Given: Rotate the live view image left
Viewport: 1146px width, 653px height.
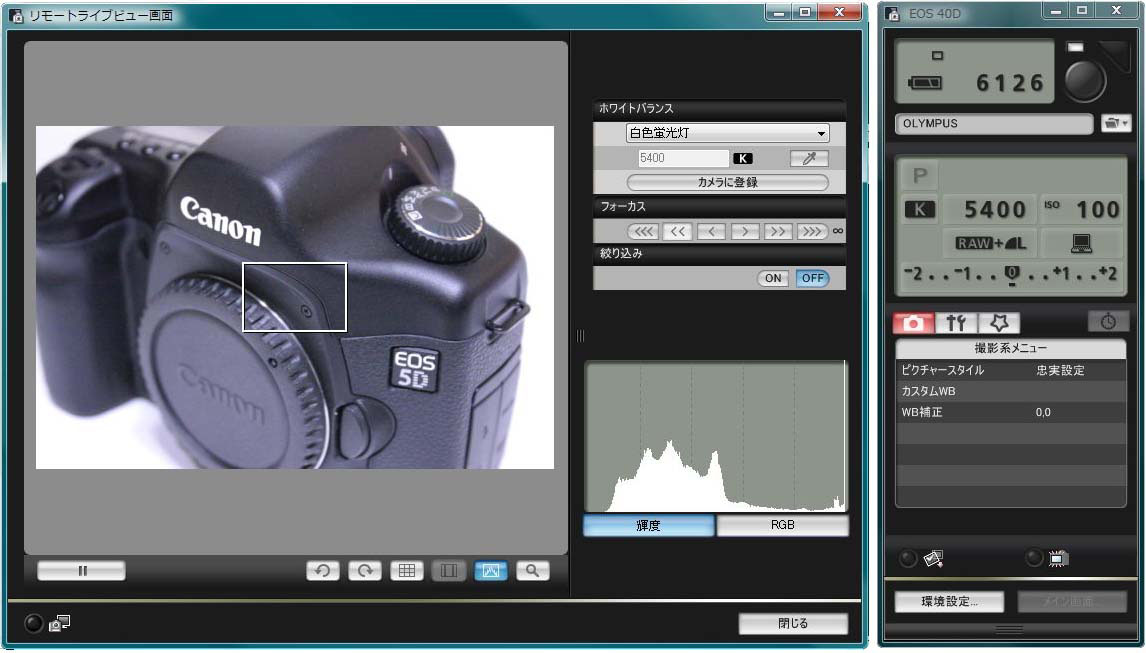Looking at the screenshot, I should [x=322, y=570].
